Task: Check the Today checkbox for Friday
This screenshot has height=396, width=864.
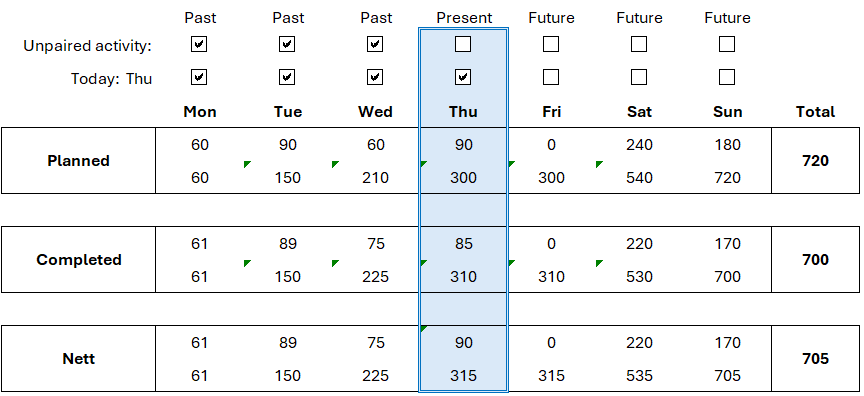Action: tap(551, 77)
